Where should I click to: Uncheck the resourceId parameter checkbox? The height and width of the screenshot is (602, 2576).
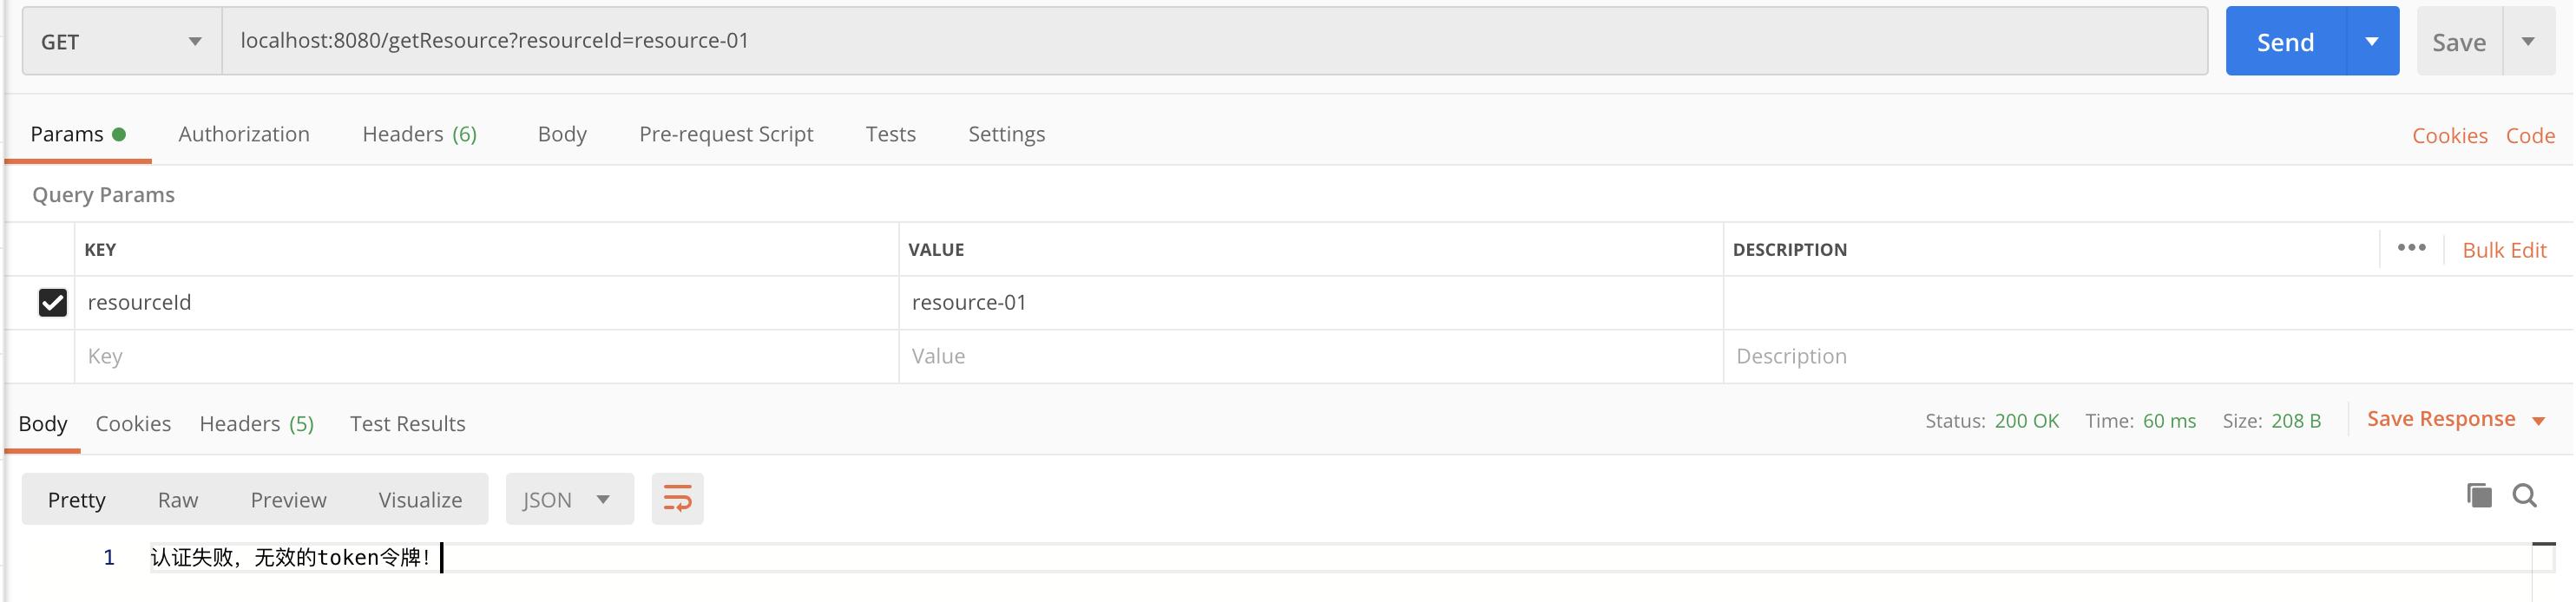point(52,302)
